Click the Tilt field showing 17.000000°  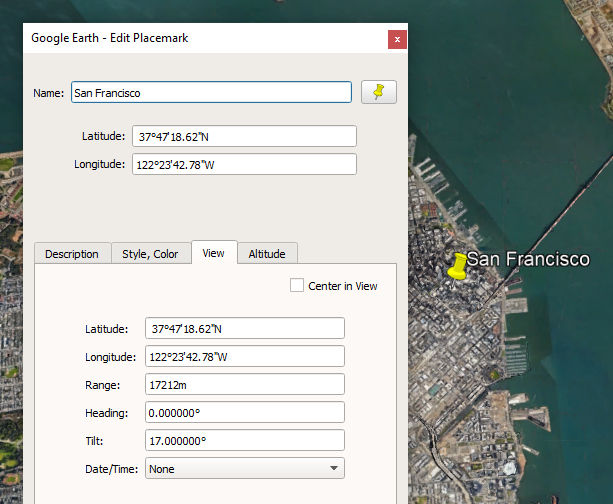[245, 440]
